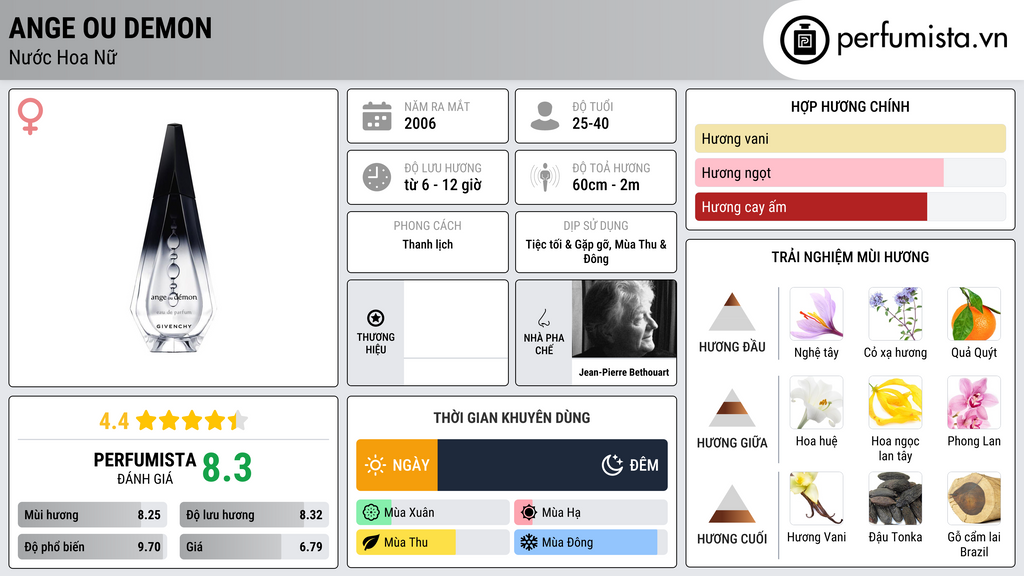Image resolution: width=1024 pixels, height=576 pixels.
Task: Click the Mùa Xuân season bar
Action: tap(433, 513)
